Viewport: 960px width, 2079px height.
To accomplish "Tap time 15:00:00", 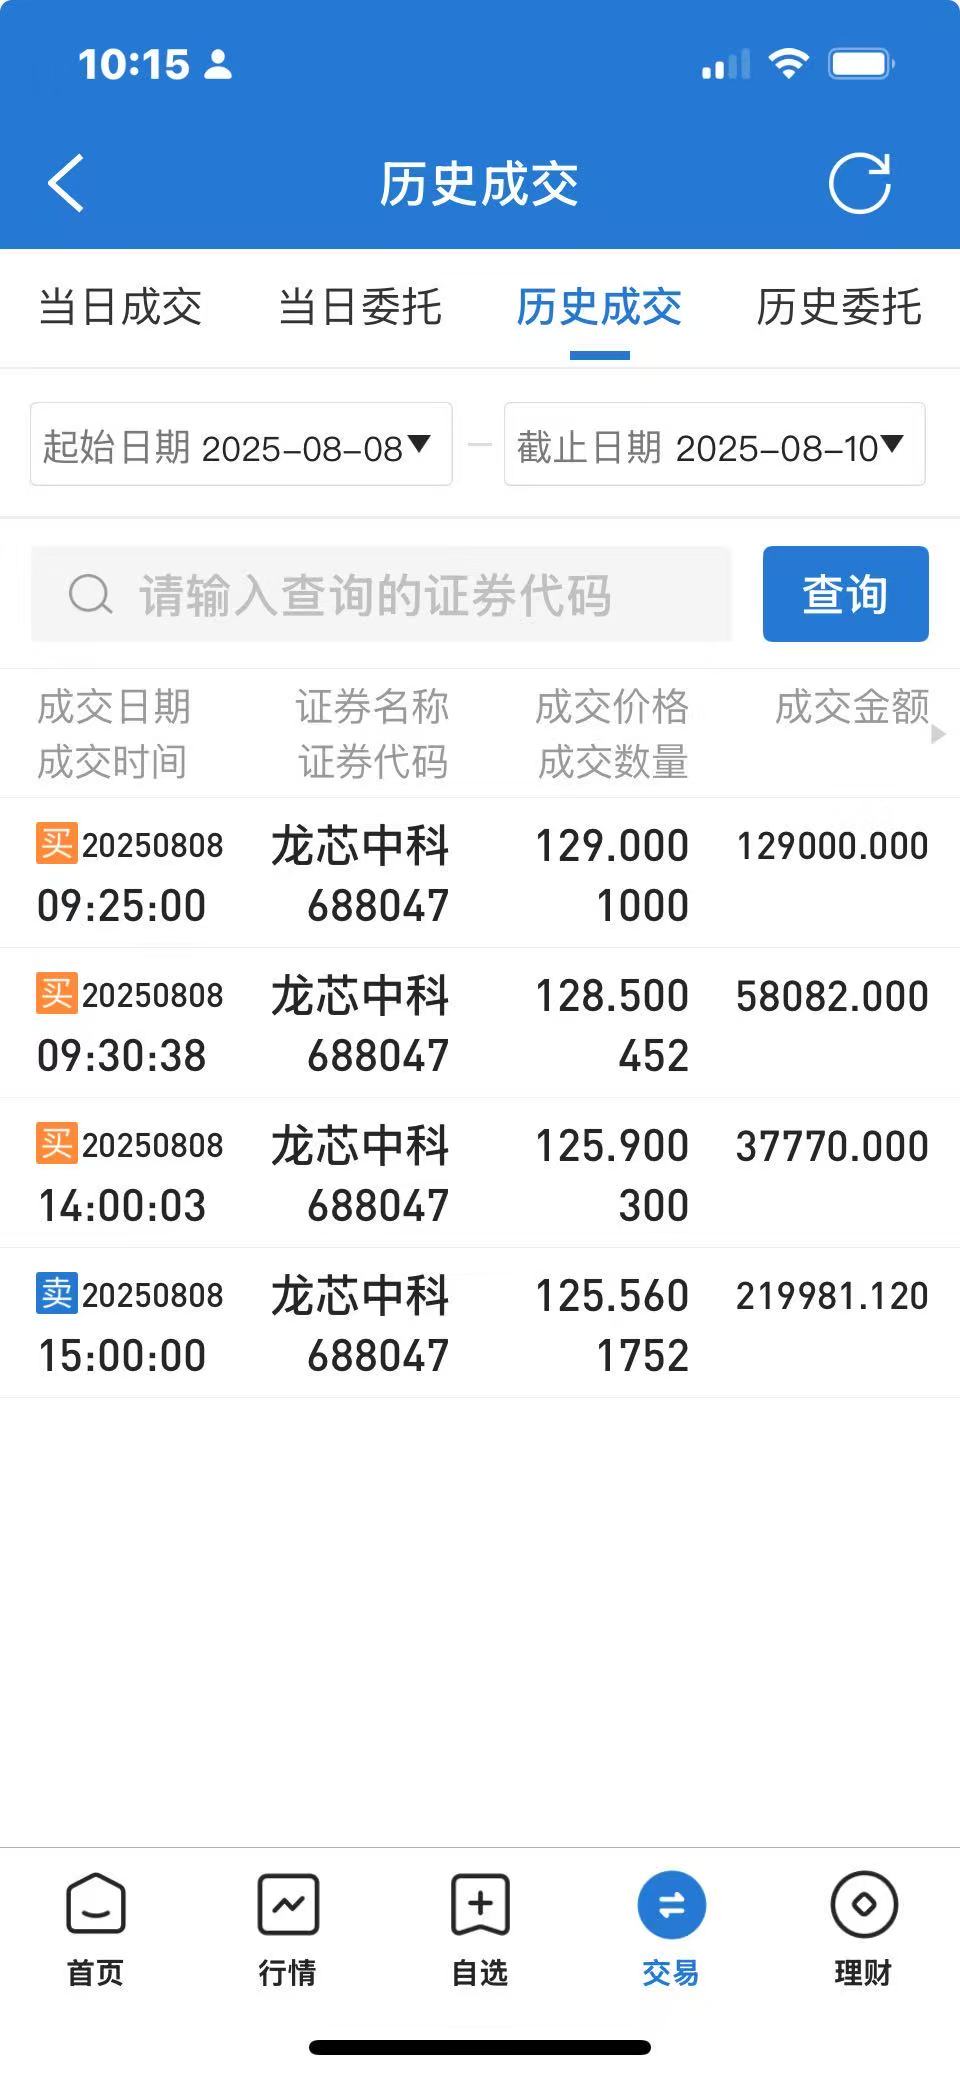I will (x=122, y=1356).
